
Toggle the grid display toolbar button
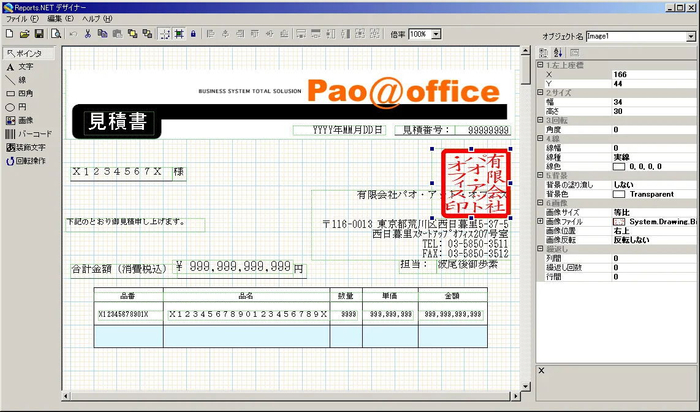point(164,34)
